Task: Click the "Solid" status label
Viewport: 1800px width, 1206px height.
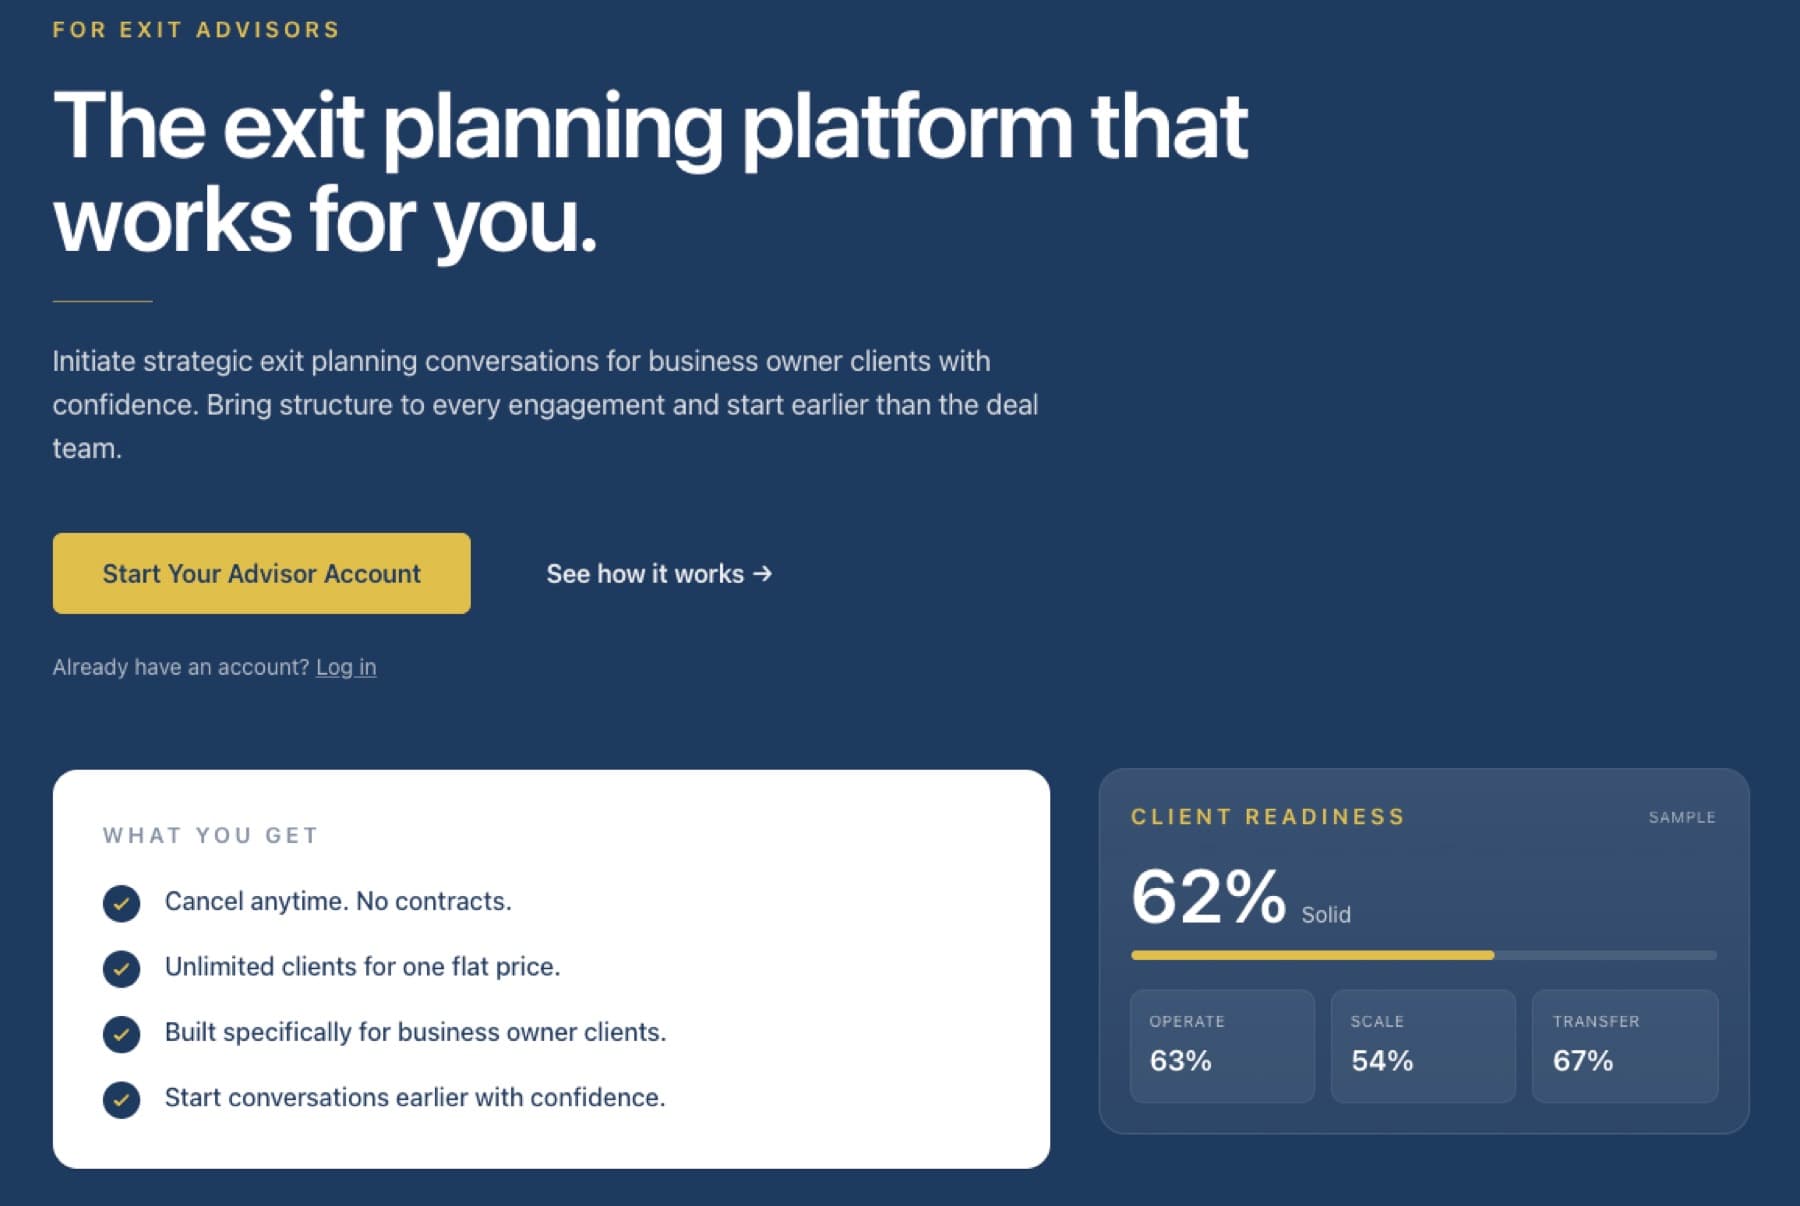Action: pos(1325,914)
